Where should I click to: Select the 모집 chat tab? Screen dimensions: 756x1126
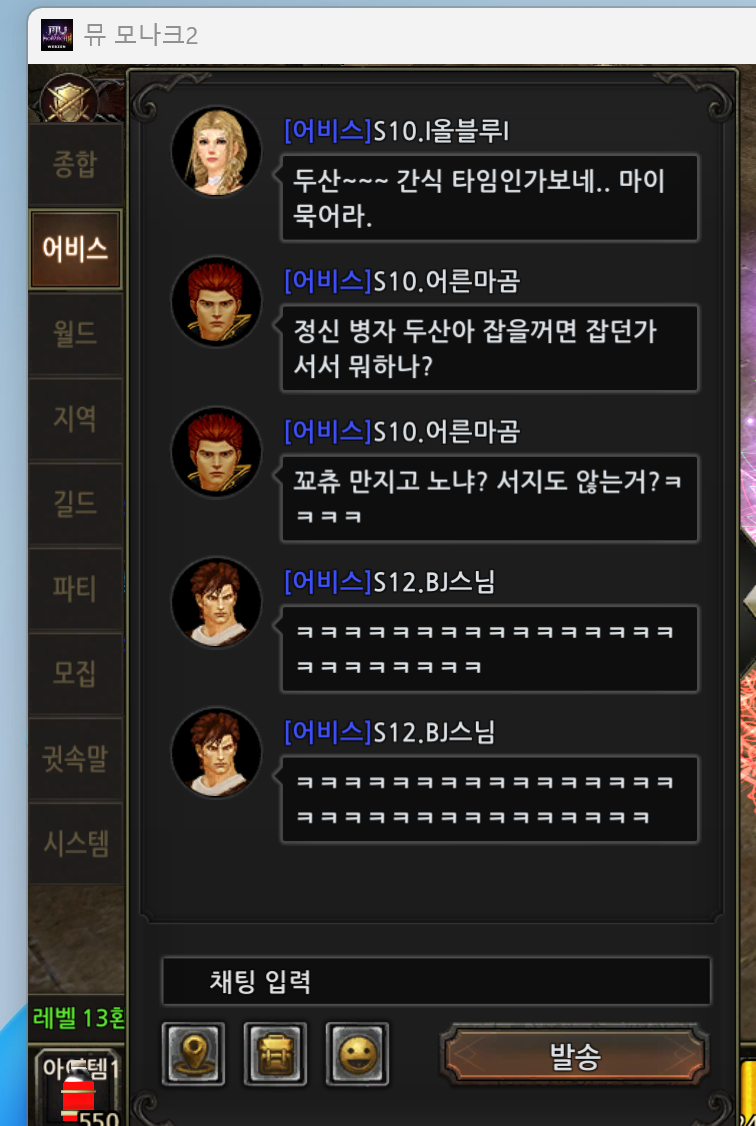point(75,673)
